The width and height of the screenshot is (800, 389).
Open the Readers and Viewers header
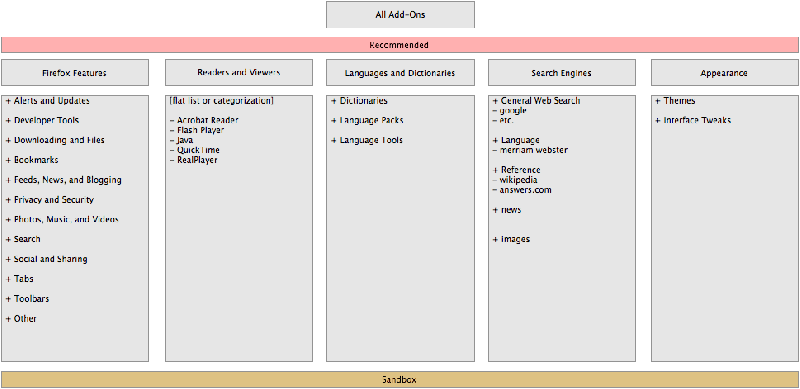tap(239, 72)
